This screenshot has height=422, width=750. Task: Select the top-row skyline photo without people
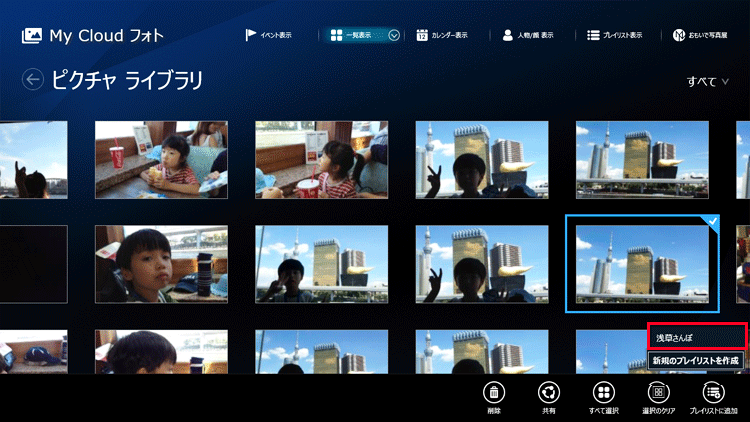pos(642,160)
